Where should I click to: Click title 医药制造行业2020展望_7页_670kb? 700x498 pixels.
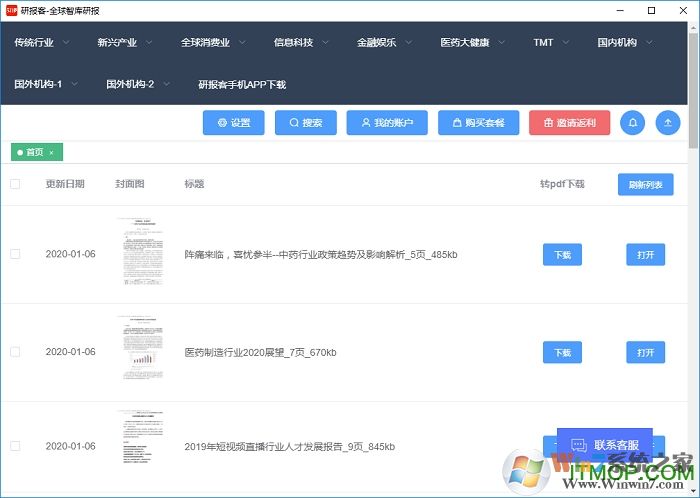pyautogui.click(x=260, y=353)
